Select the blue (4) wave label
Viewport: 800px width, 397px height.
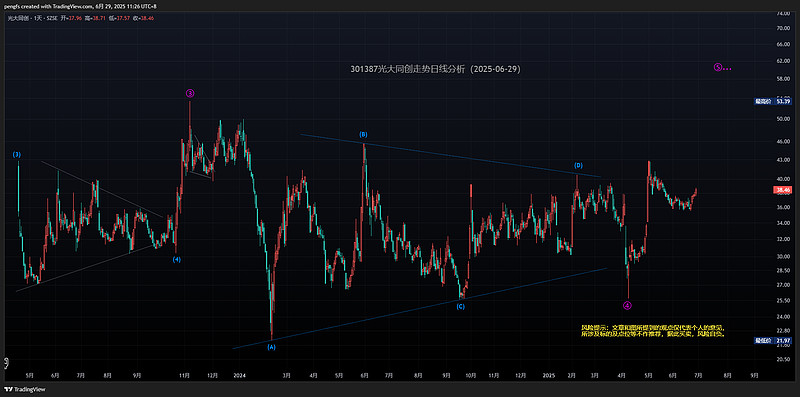click(x=176, y=259)
